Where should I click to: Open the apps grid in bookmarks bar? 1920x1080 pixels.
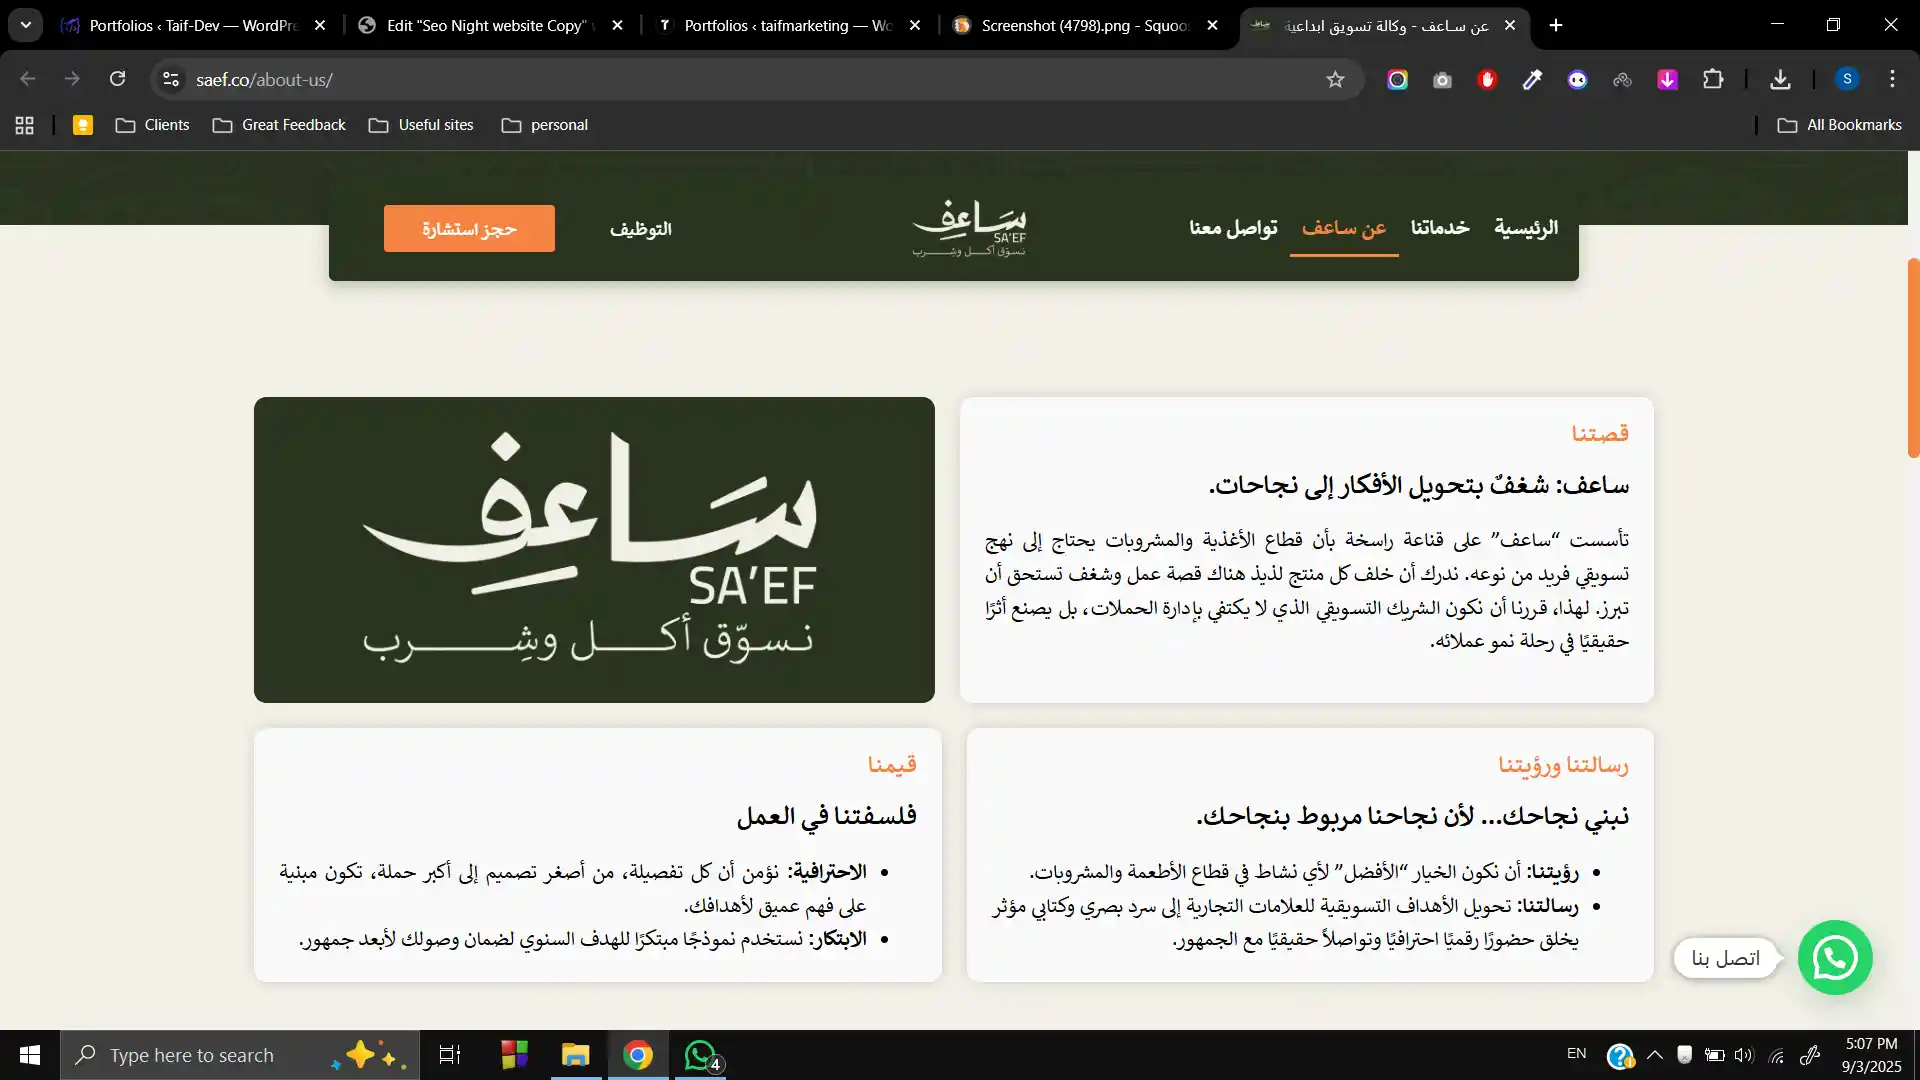pyautogui.click(x=25, y=125)
